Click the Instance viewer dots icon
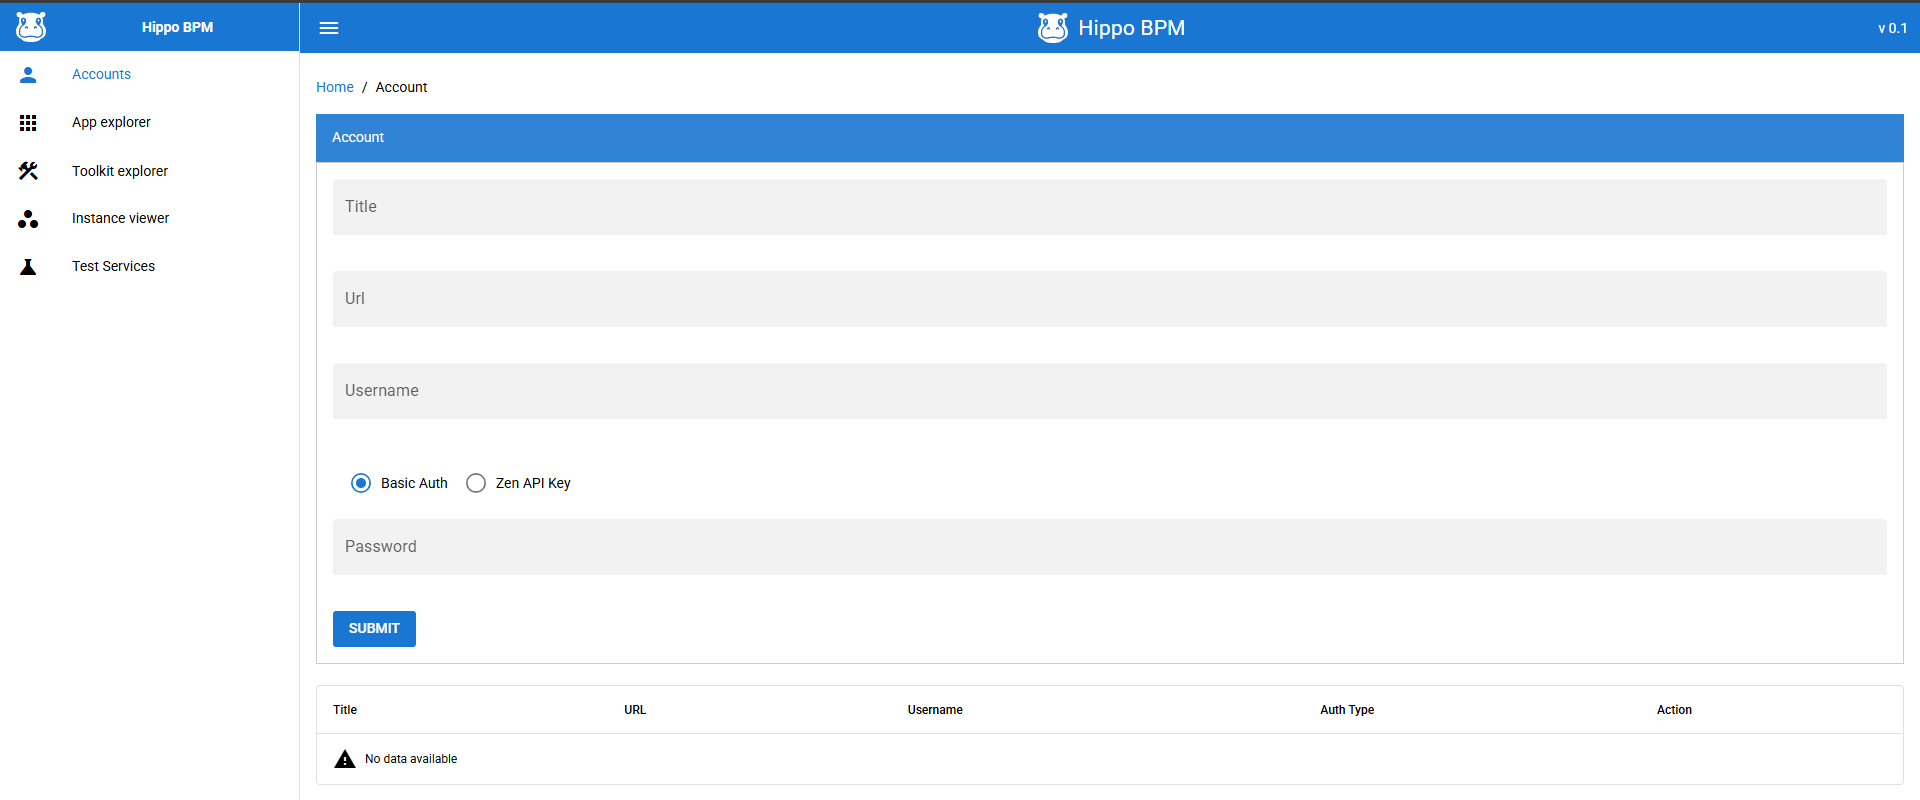Screen dimensions: 1920x800 click(28, 219)
